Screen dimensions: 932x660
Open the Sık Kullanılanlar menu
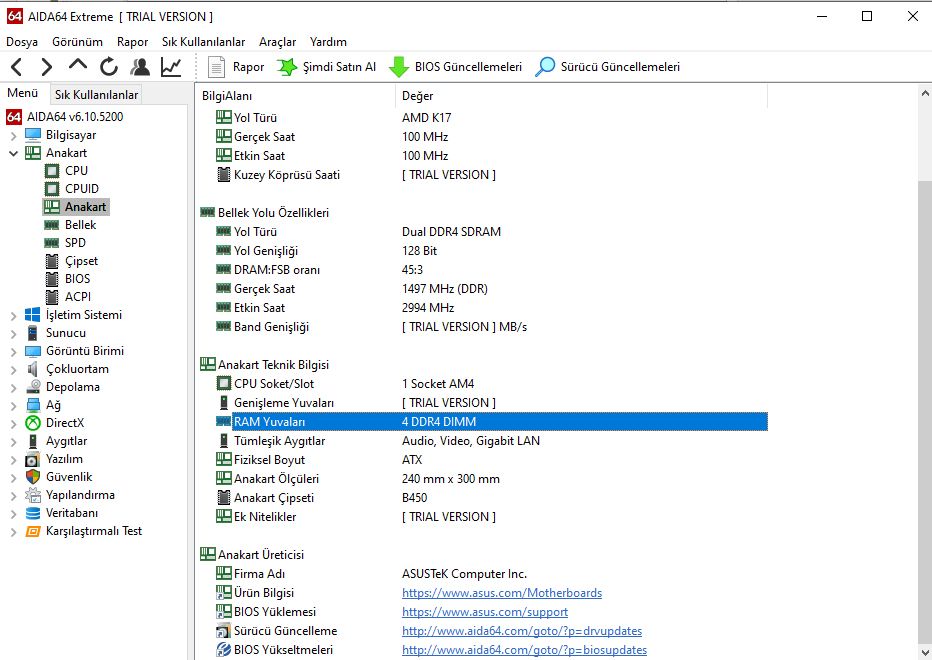point(203,42)
